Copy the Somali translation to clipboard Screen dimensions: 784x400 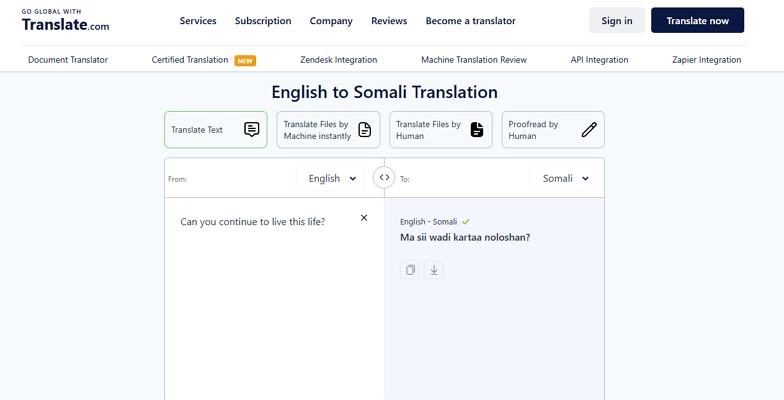coord(410,270)
